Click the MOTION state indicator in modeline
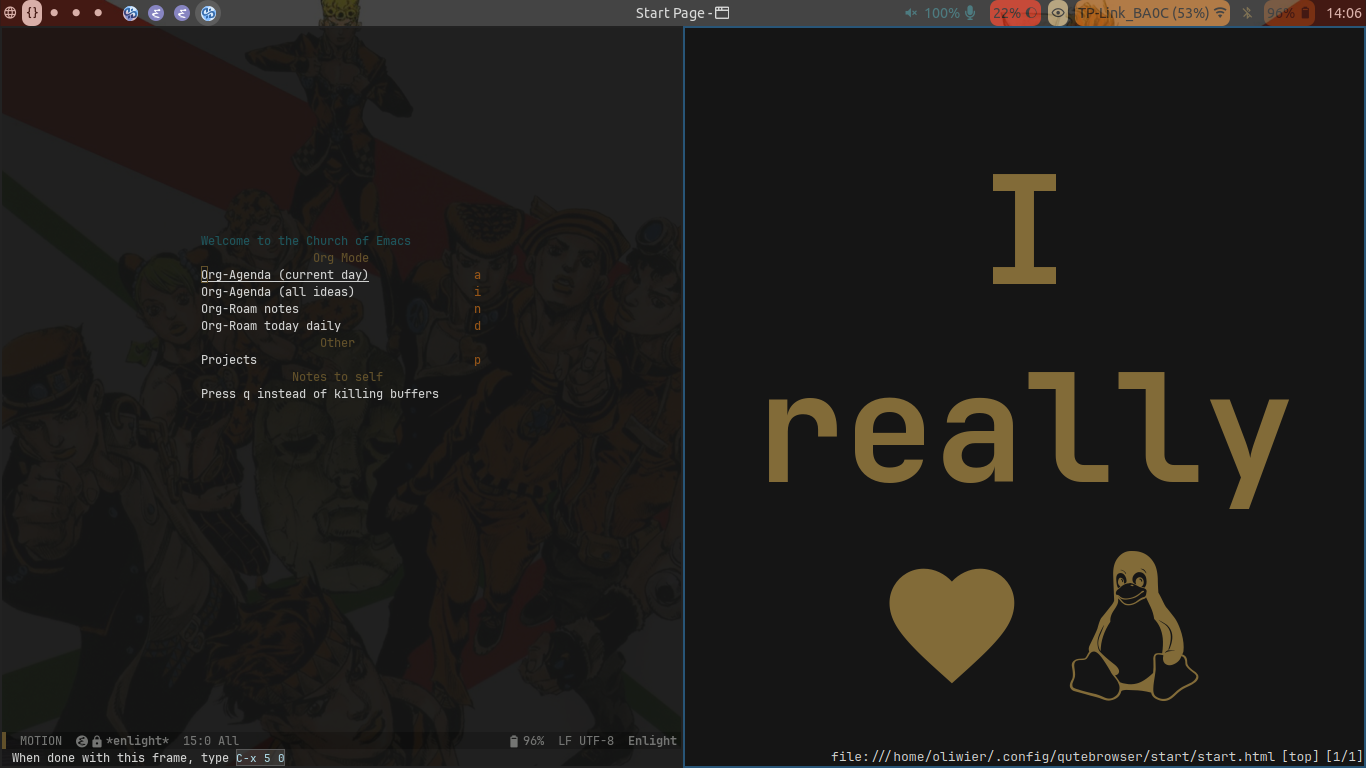 click(x=41, y=741)
